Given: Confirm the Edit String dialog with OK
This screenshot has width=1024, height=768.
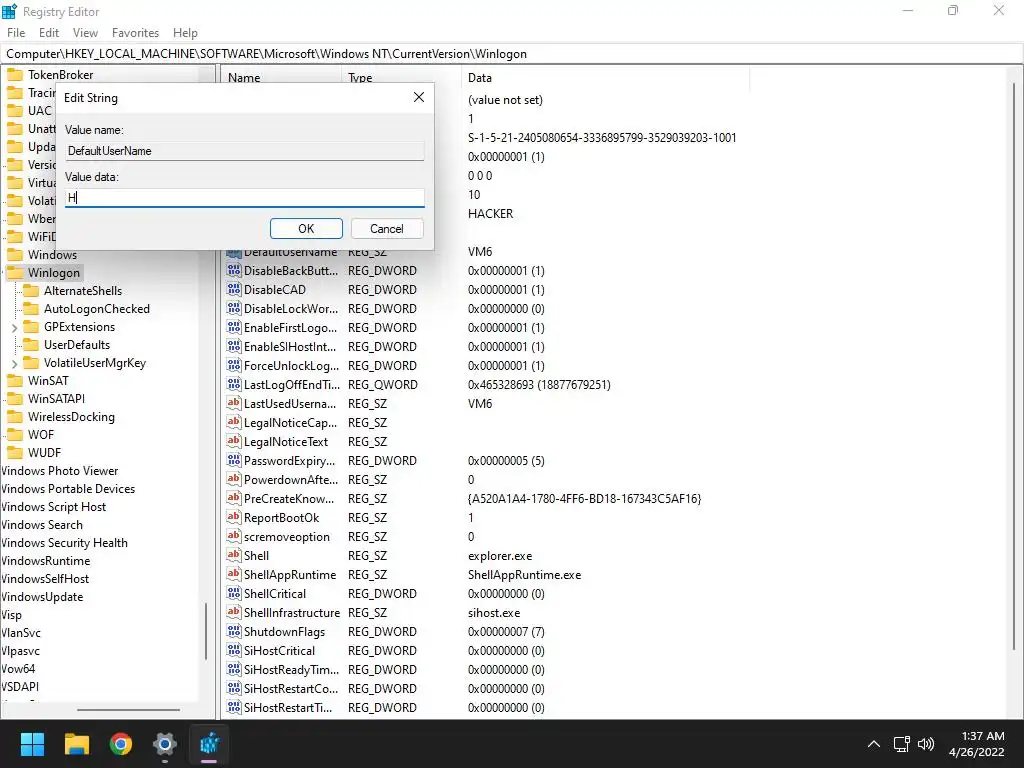Looking at the screenshot, I should click(306, 229).
